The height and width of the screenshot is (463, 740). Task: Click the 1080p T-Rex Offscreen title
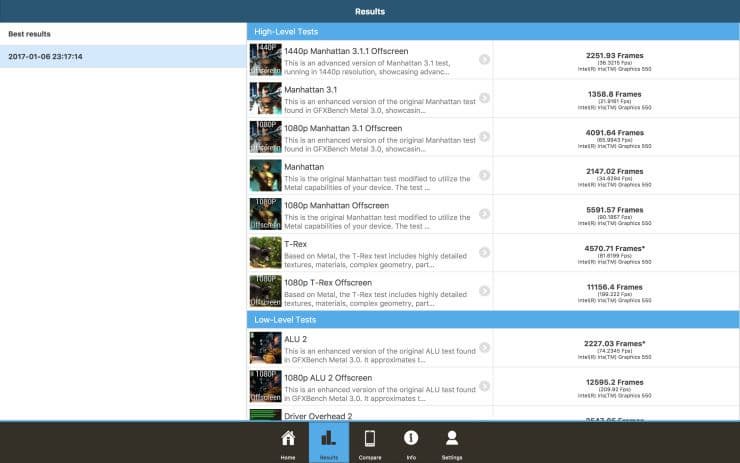pos(328,283)
